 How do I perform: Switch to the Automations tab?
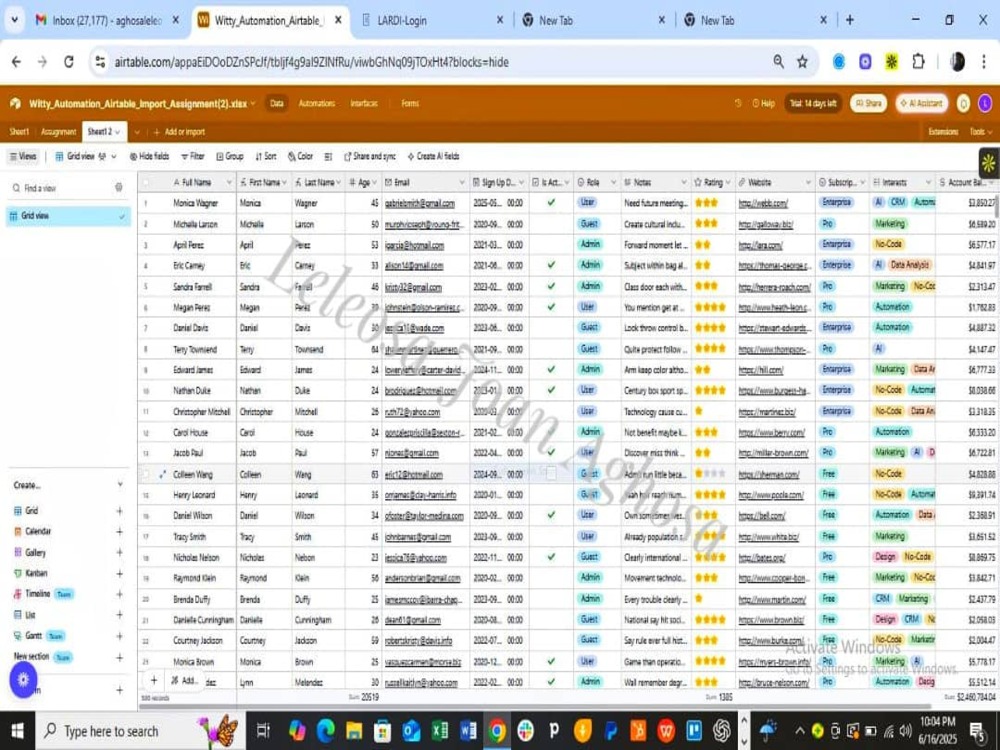point(316,103)
